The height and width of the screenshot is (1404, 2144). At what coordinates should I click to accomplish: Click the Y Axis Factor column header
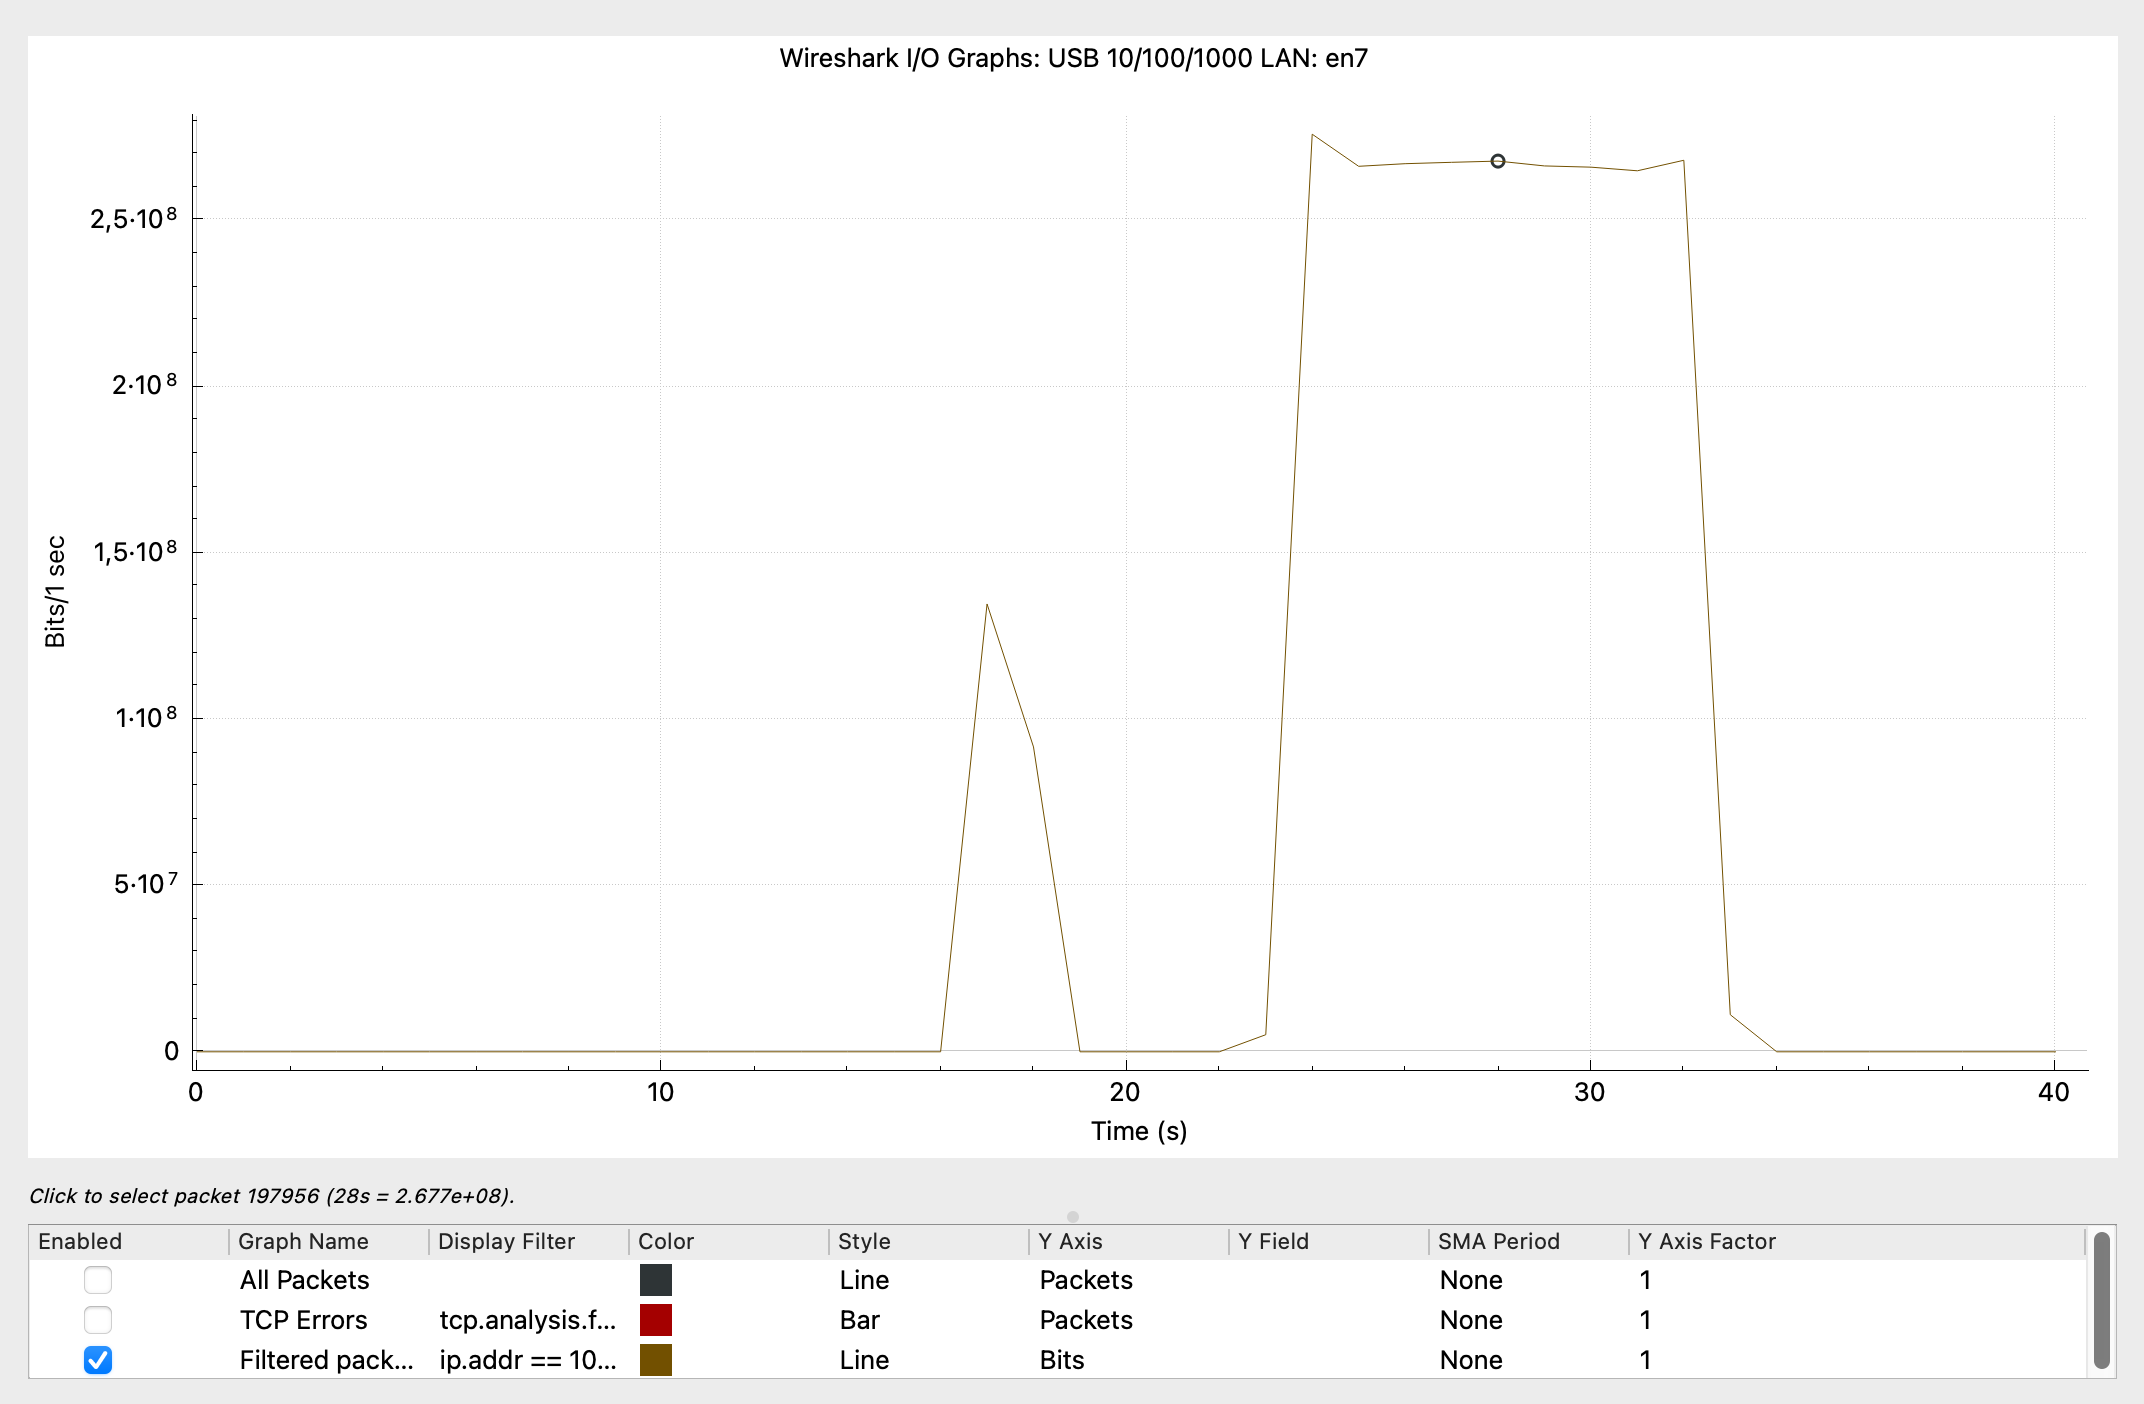click(1707, 1241)
